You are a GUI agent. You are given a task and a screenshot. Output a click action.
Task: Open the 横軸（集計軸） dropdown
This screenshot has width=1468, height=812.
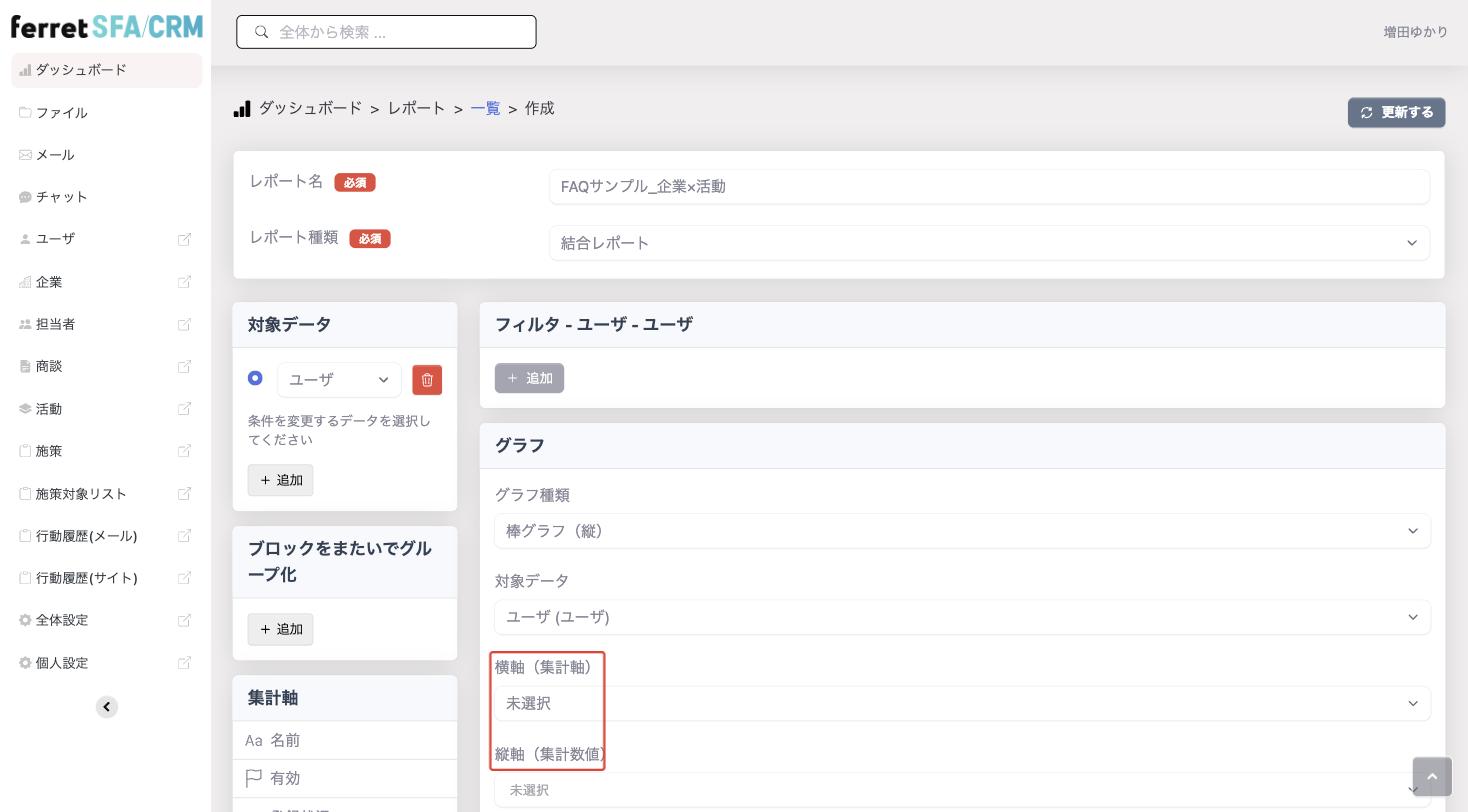[x=962, y=703]
